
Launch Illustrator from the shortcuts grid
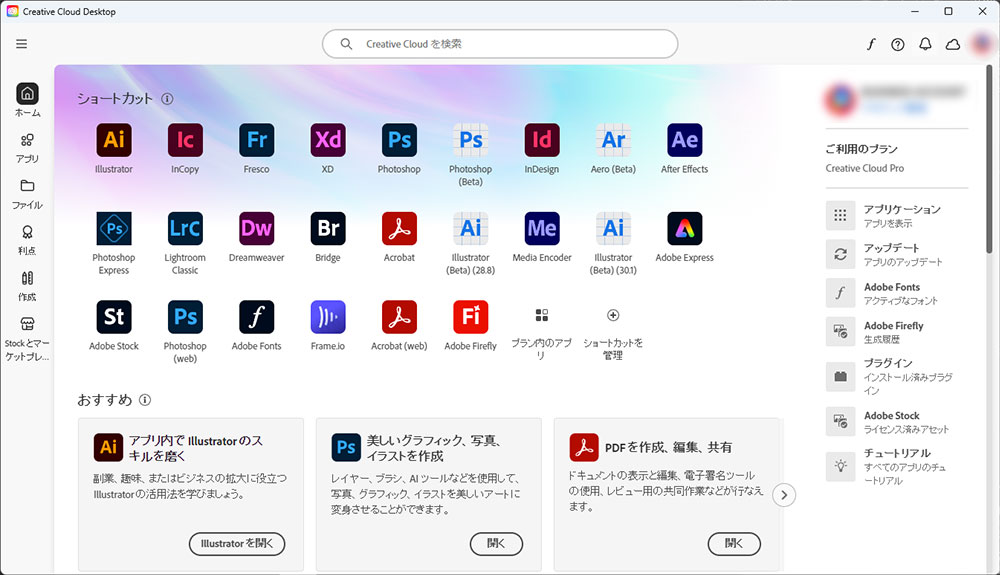point(113,140)
